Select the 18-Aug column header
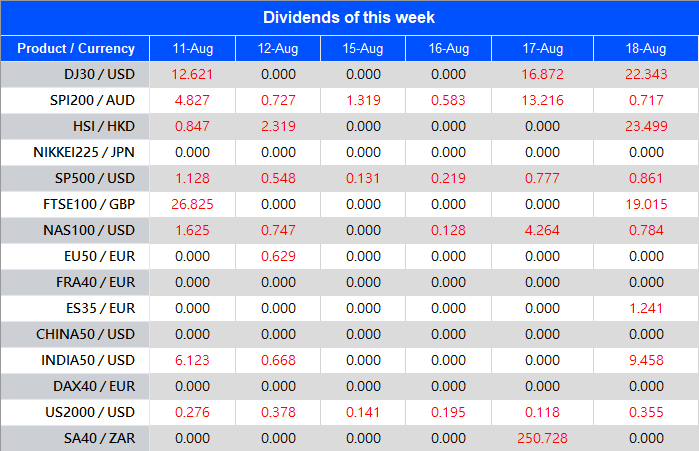The height and width of the screenshot is (451, 699). point(646,48)
